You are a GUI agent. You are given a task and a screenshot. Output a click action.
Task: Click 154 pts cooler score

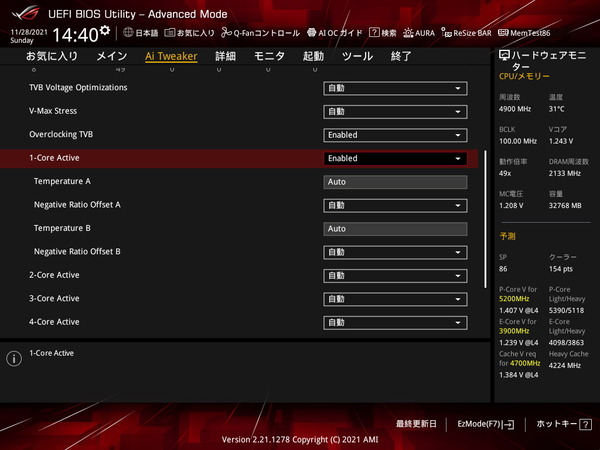tap(561, 269)
